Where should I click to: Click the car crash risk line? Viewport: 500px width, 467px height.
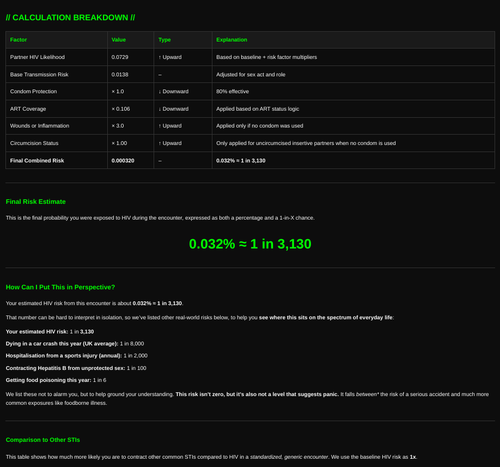point(75,344)
